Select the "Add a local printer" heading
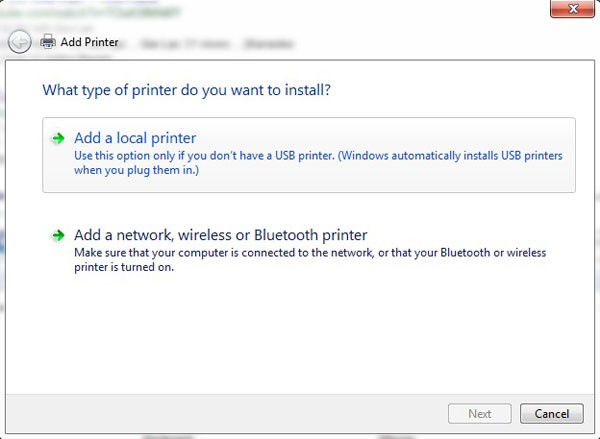This screenshot has height=439, width=600. pyautogui.click(x=135, y=138)
